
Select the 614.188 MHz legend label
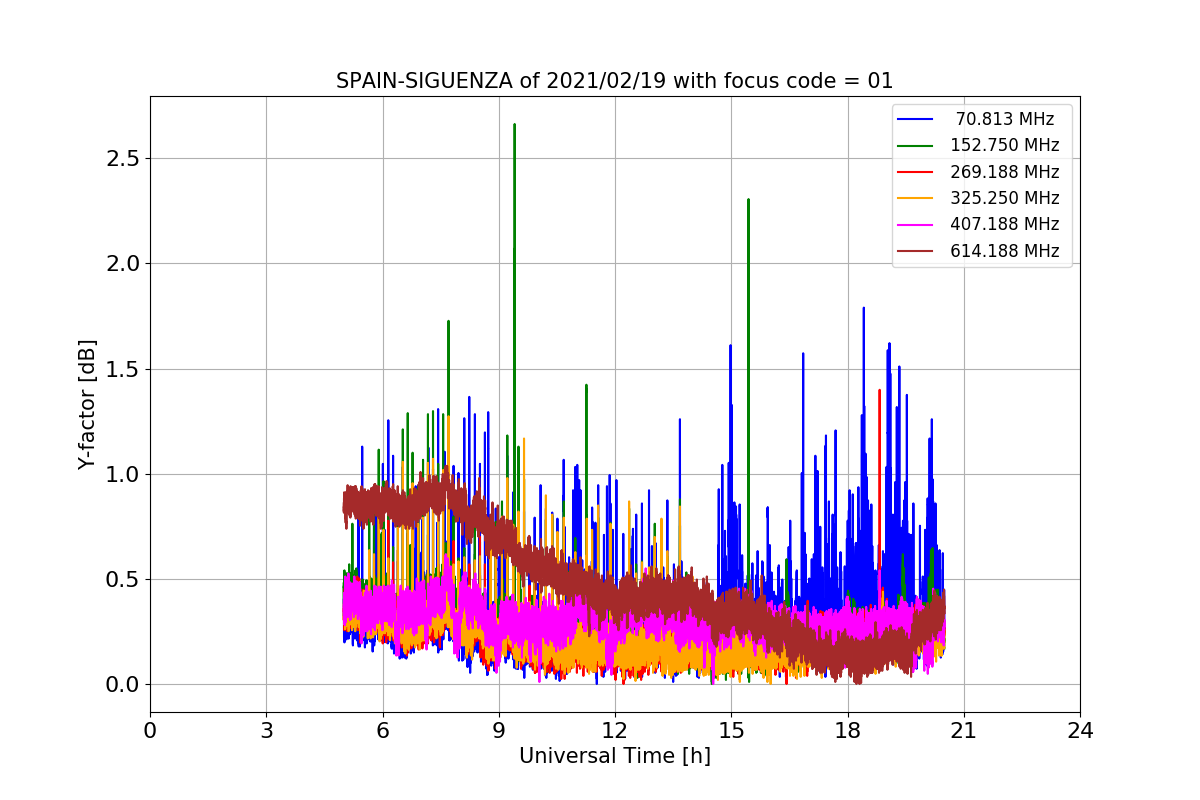[x=1004, y=251]
